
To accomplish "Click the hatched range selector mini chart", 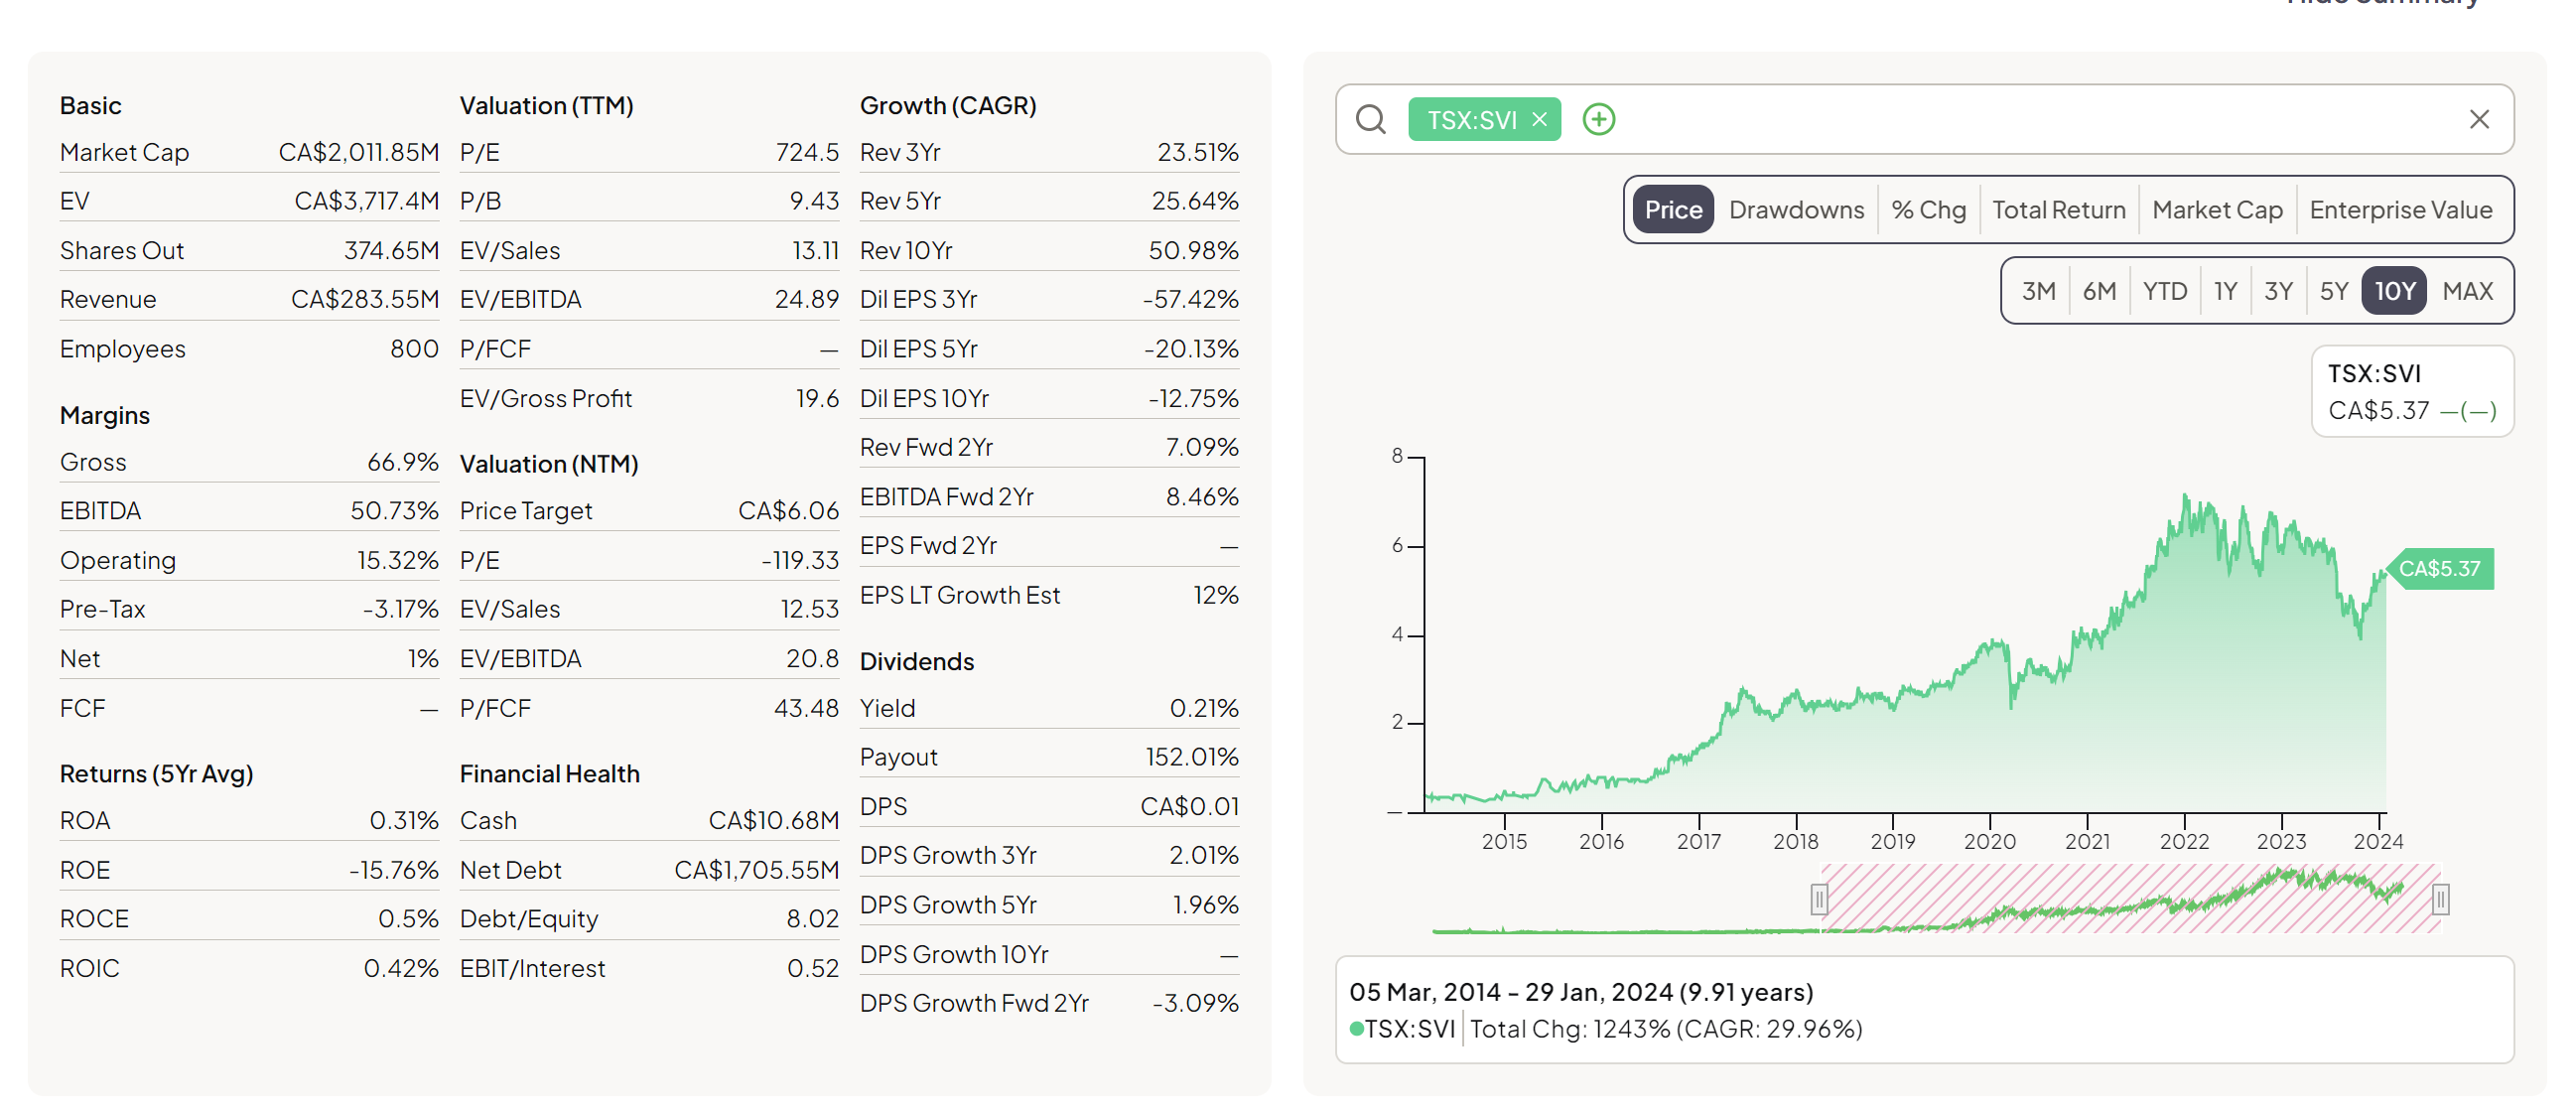I will 2130,899.
